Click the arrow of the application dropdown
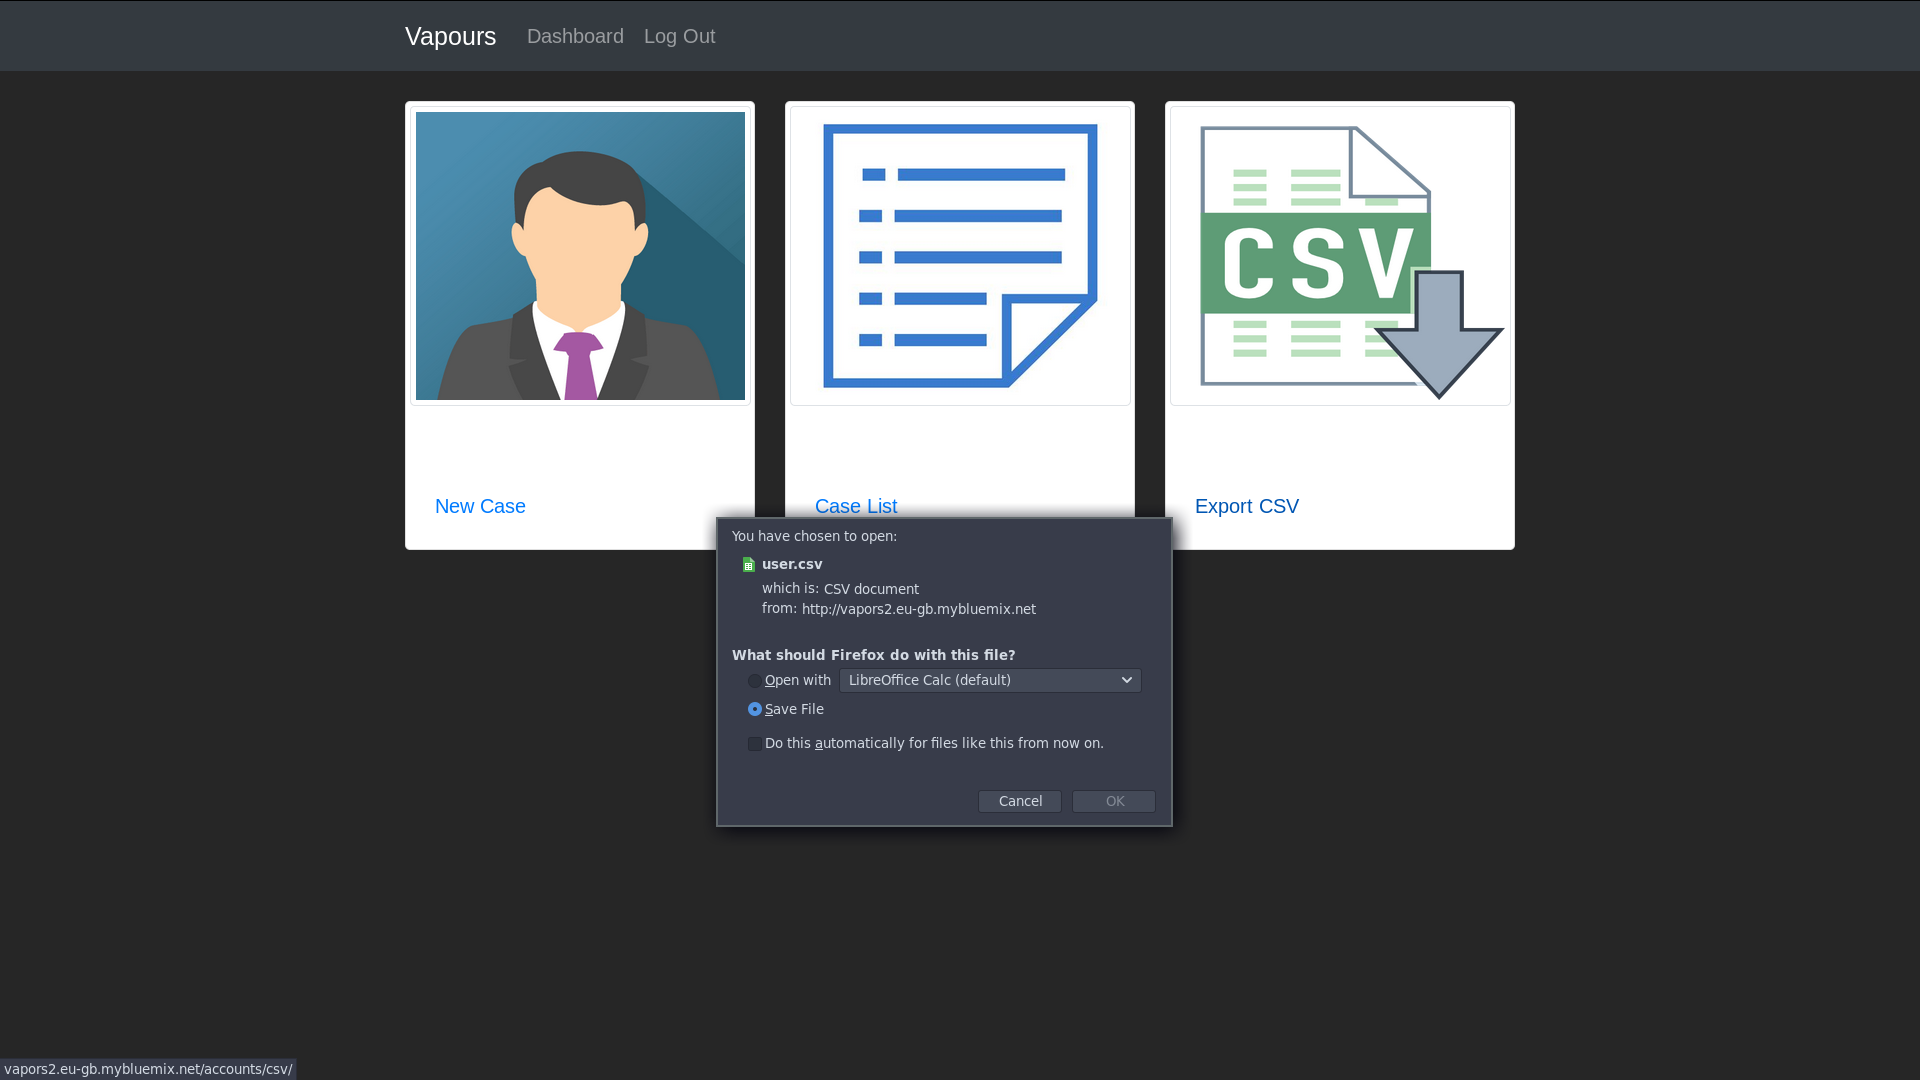Viewport: 1920px width, 1080px height. [1127, 680]
